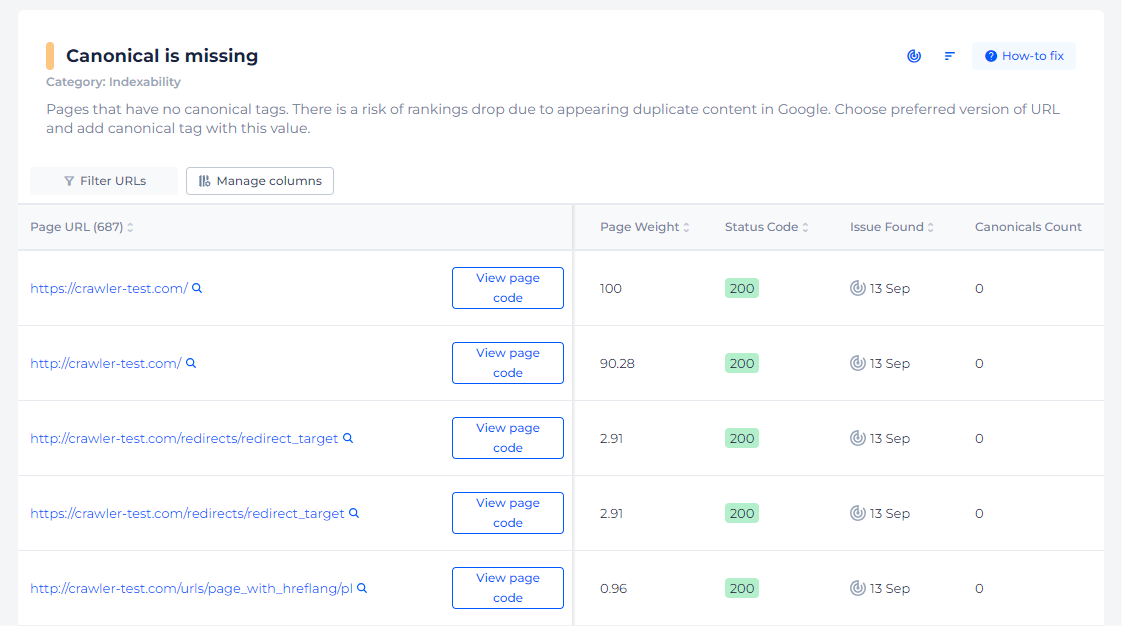1122x626 pixels.
Task: Sort by Status Code column
Action: [766, 227]
